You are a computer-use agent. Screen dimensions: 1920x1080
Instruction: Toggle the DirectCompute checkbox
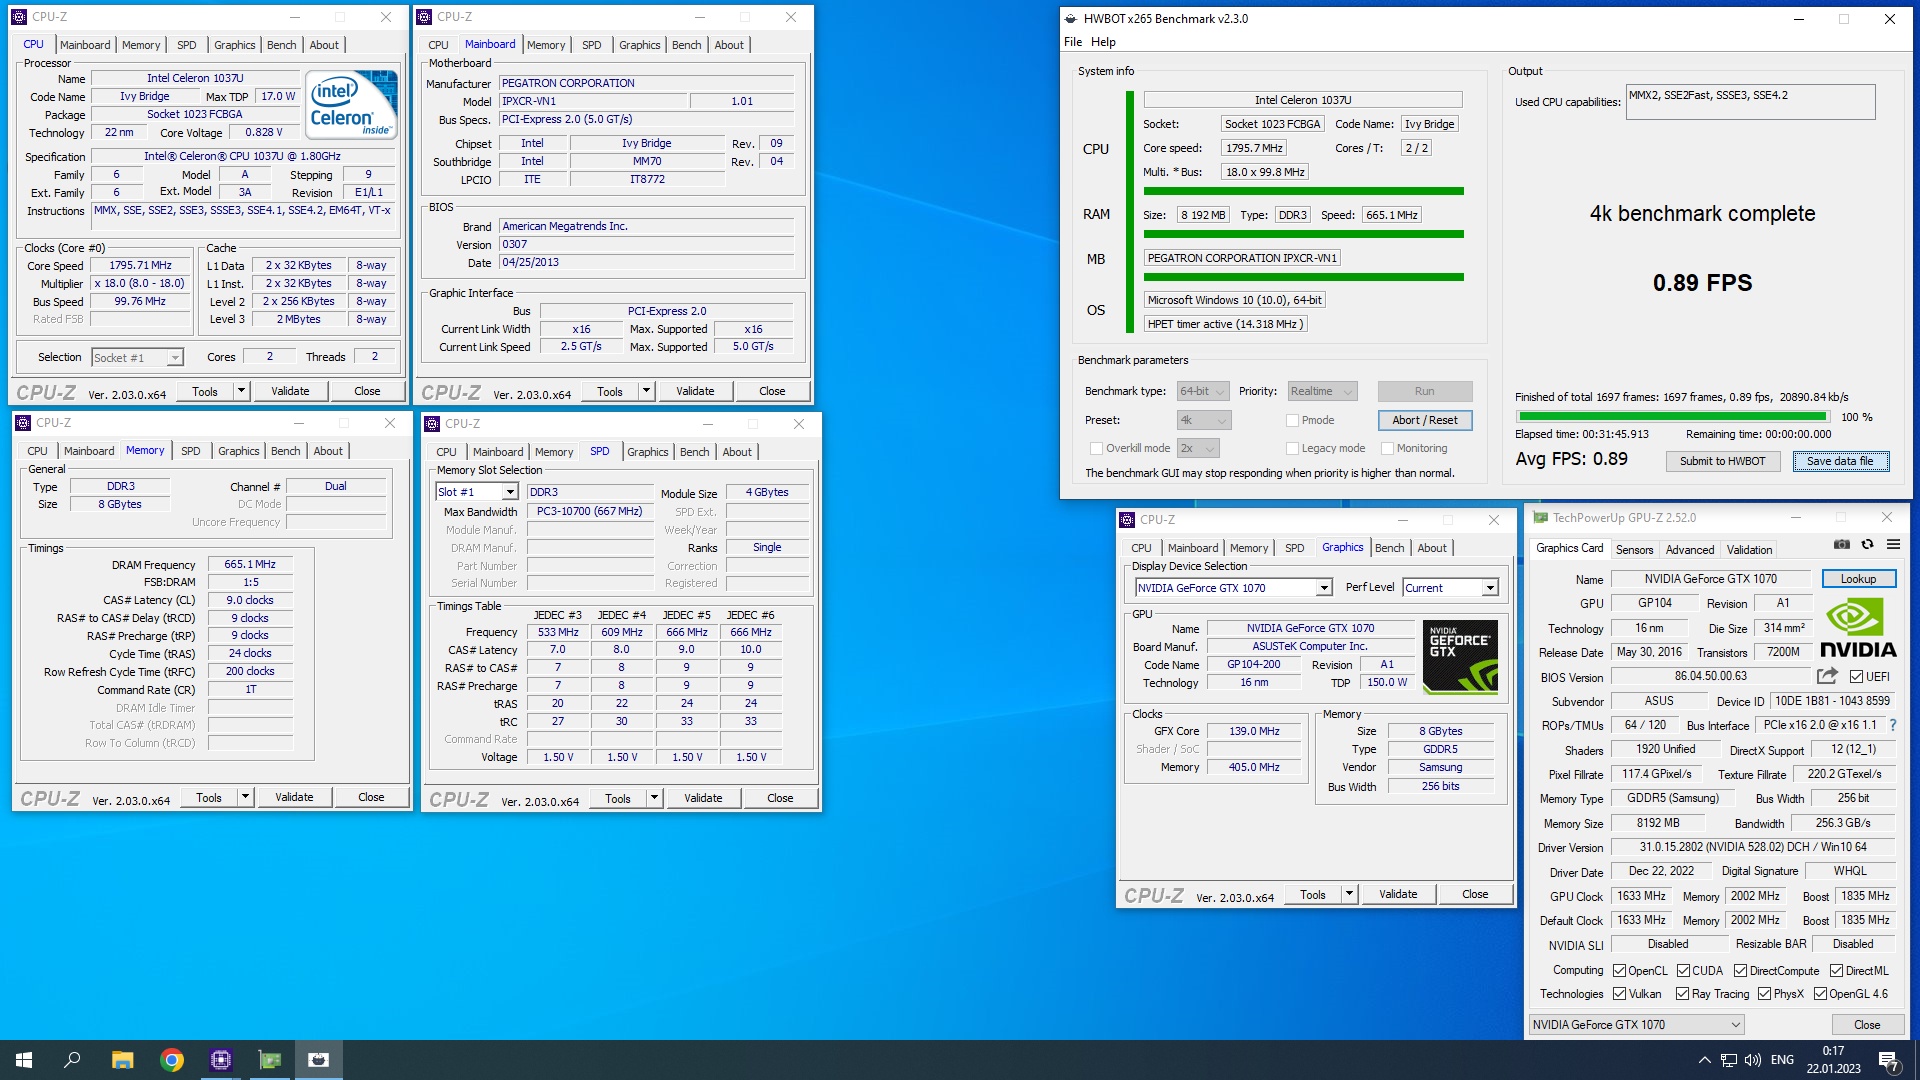tap(1740, 970)
